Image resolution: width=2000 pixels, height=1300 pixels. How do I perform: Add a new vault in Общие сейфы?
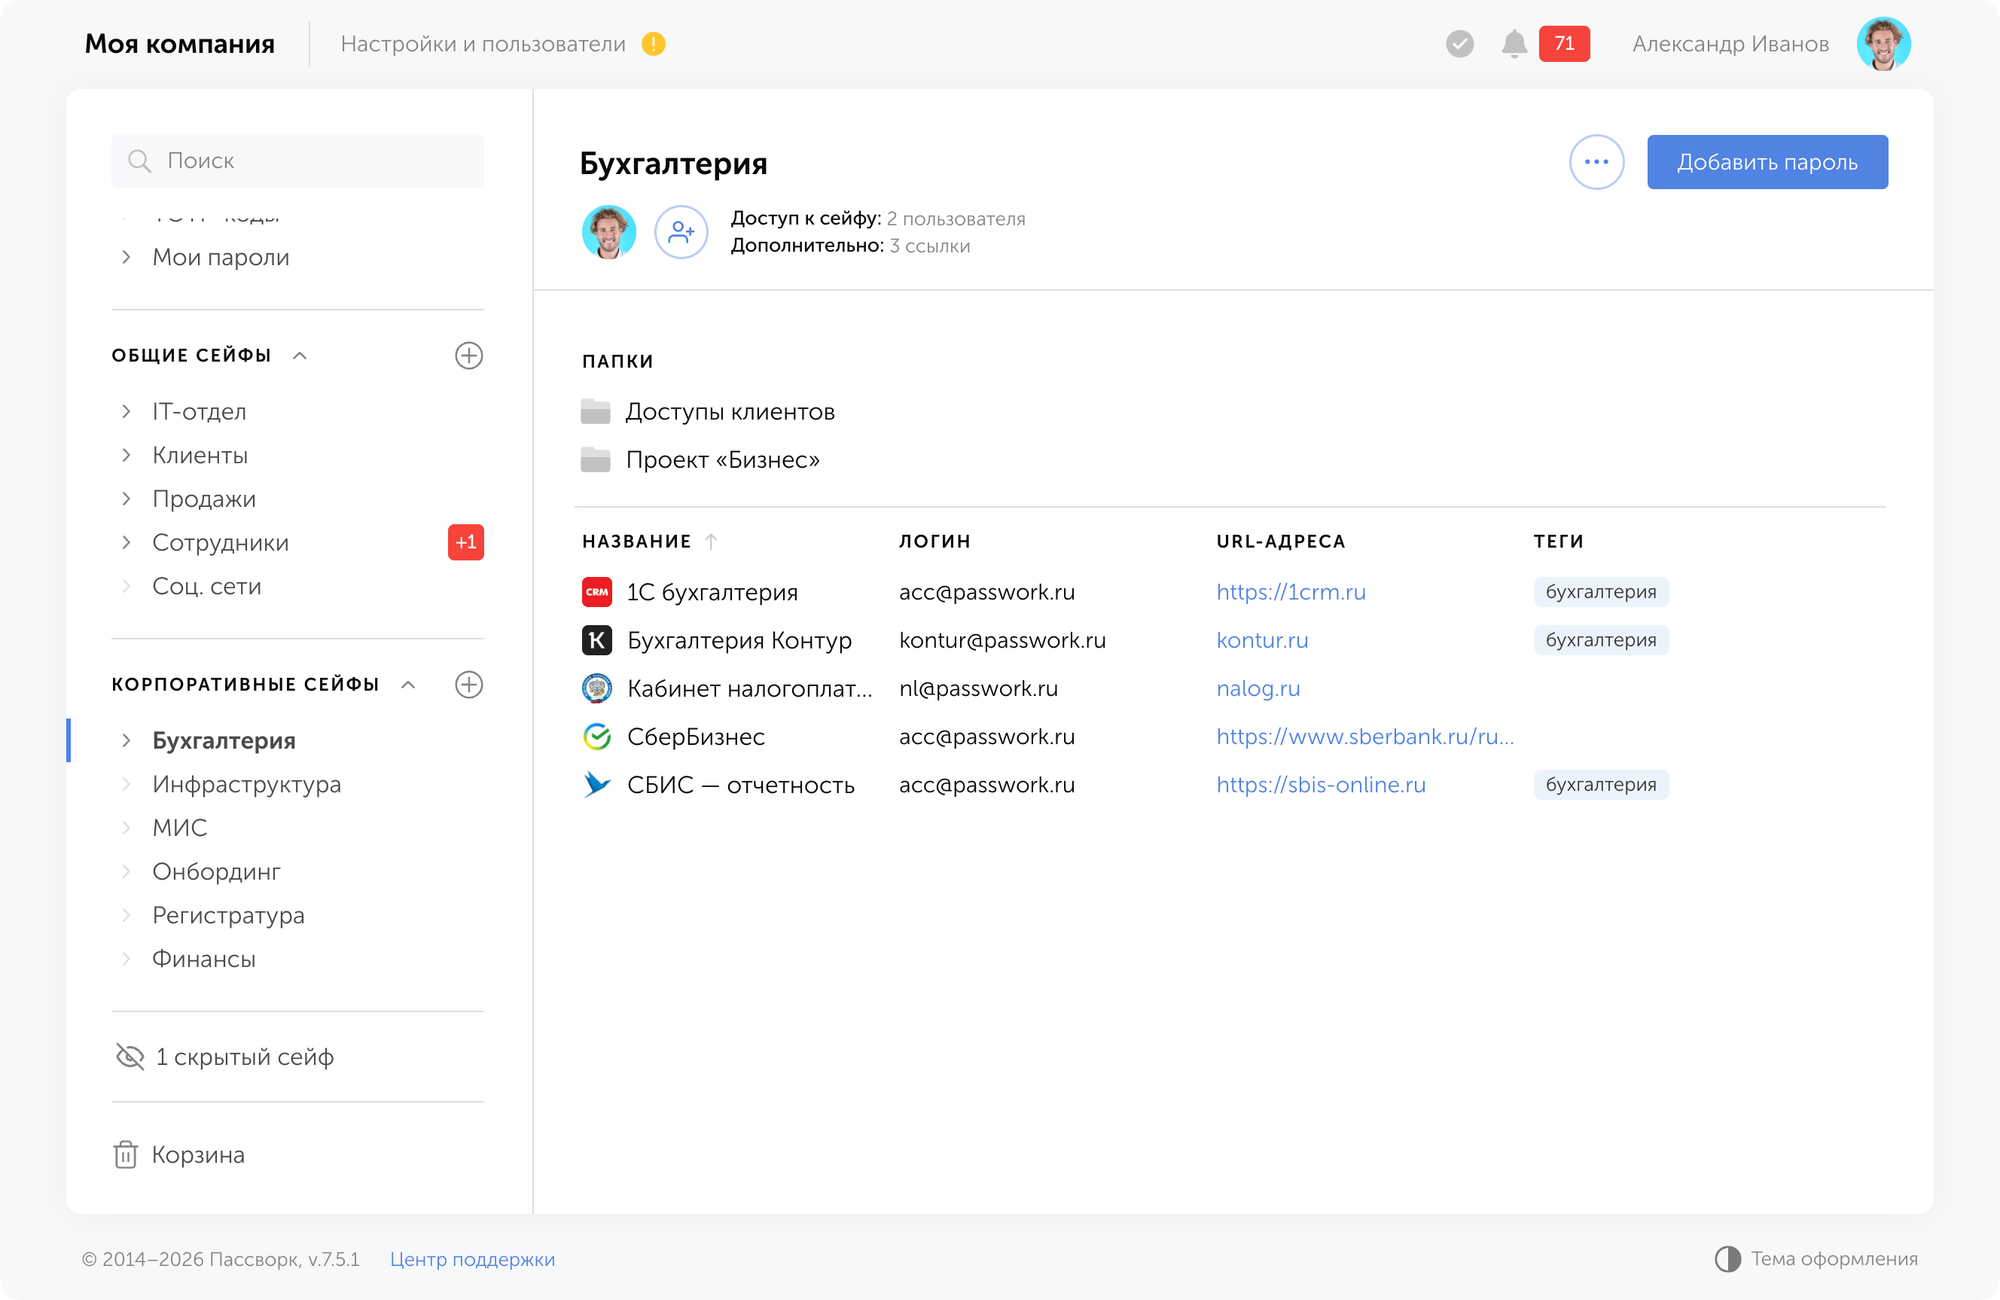point(468,356)
